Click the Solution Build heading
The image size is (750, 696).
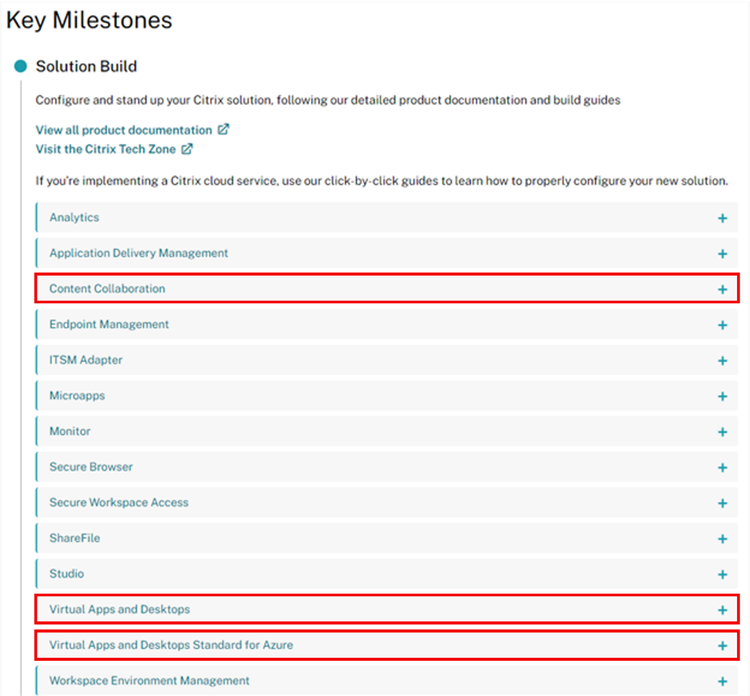click(x=86, y=66)
